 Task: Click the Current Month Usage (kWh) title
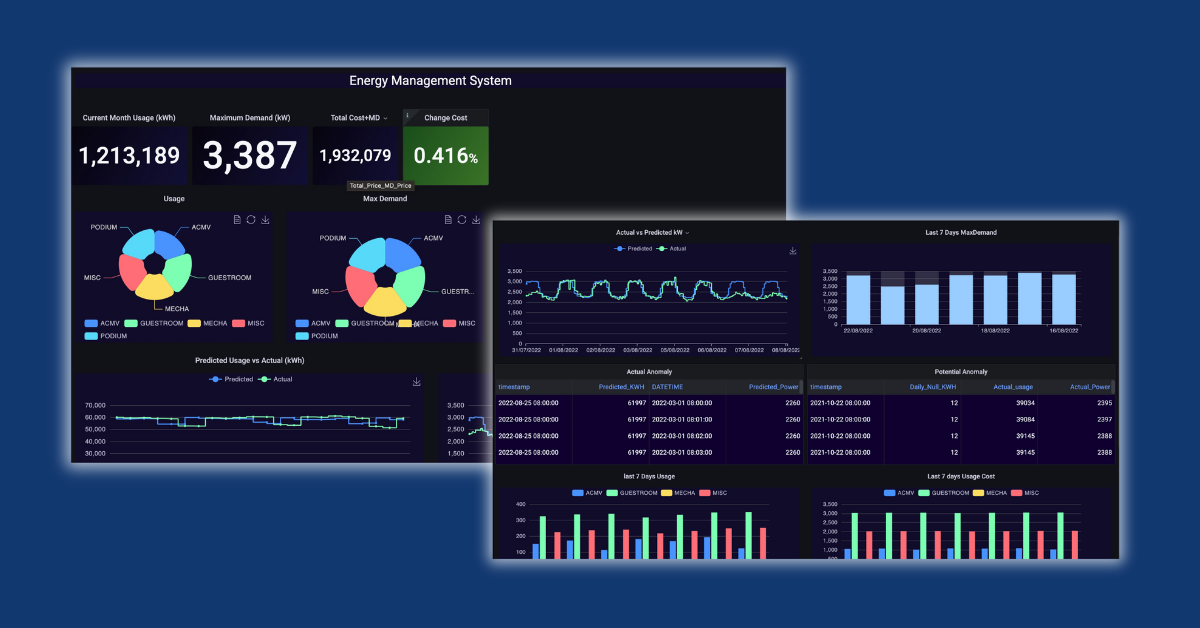point(129,118)
